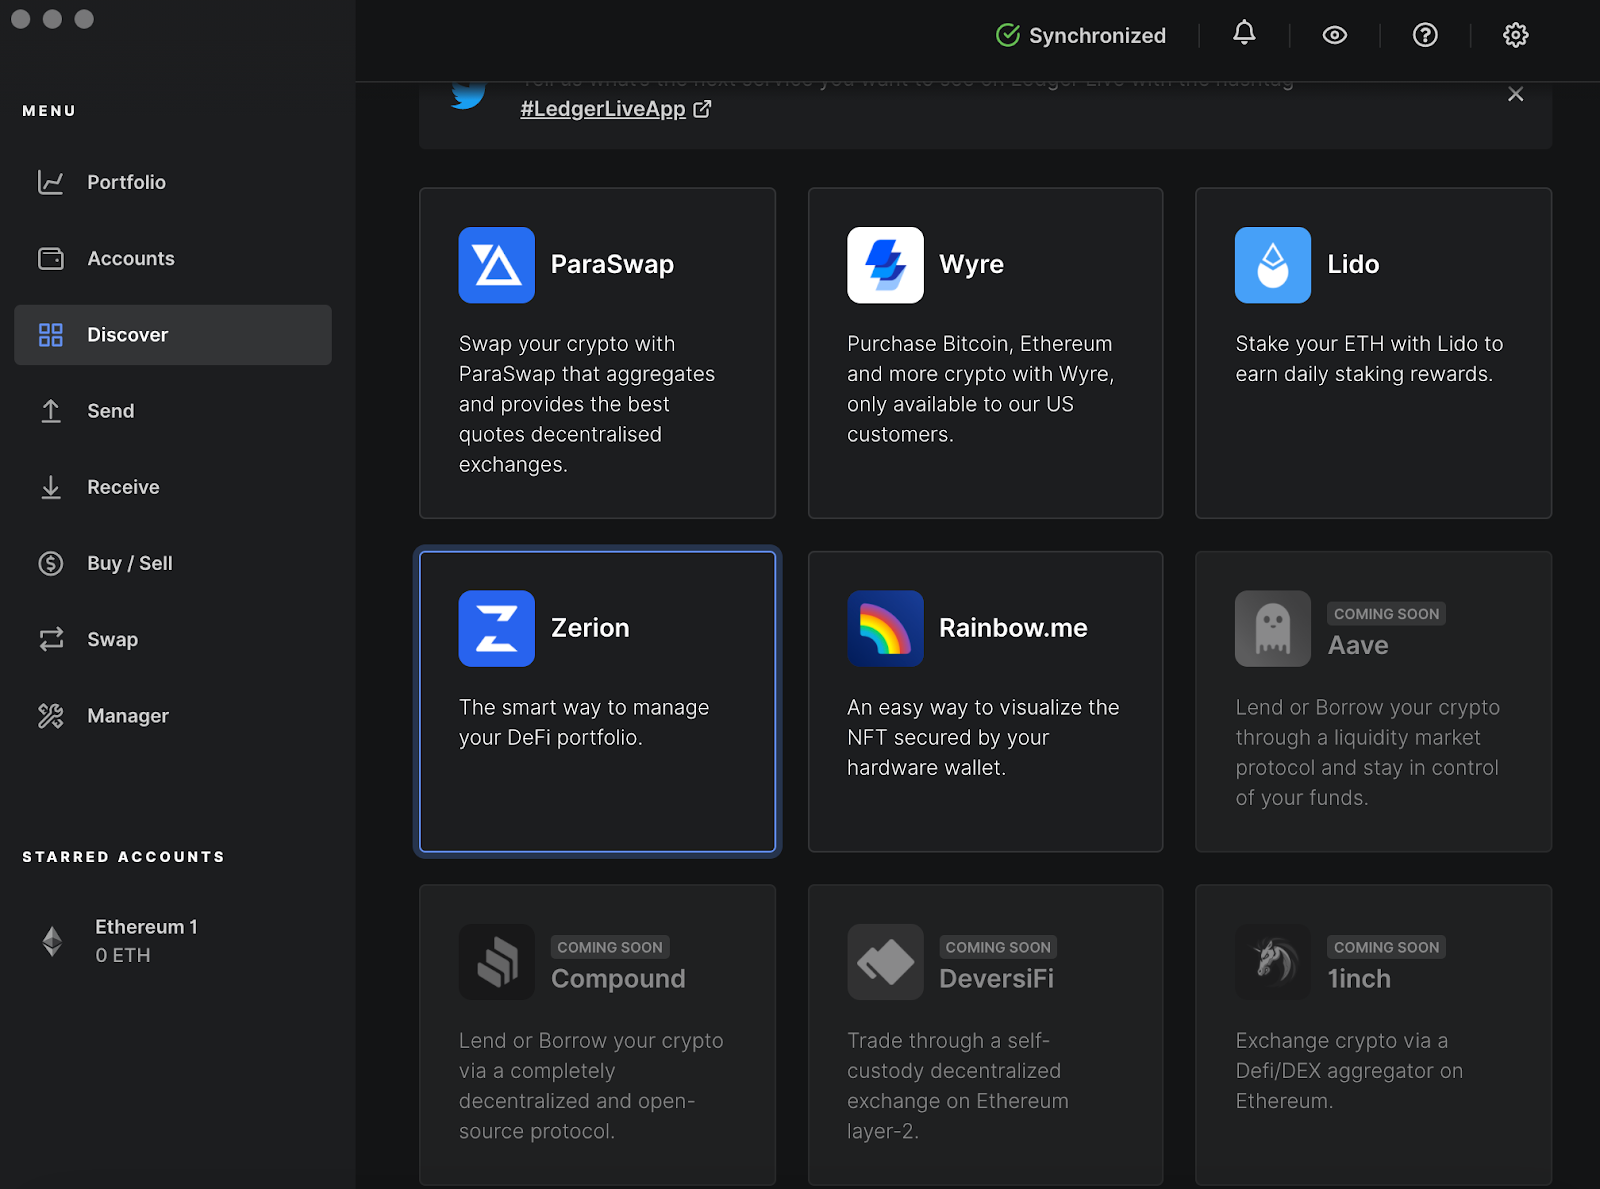The width and height of the screenshot is (1600, 1189).
Task: Open settings gear icon
Action: (x=1516, y=35)
